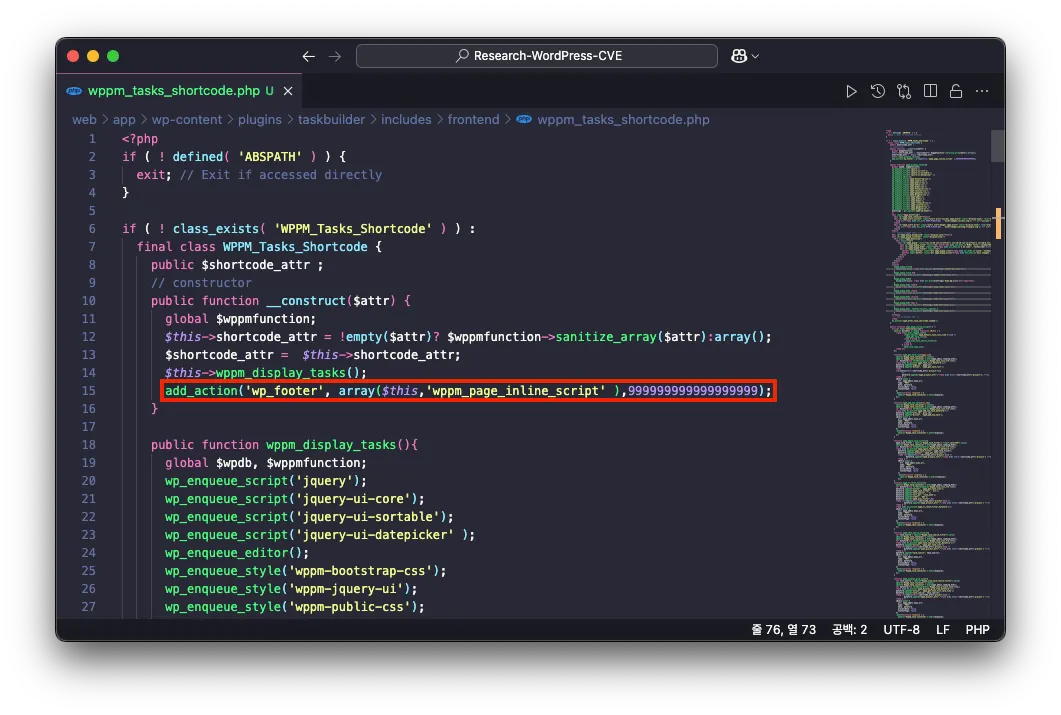Select PHP language mode in status bar
Image resolution: width=1061 pixels, height=715 pixels.
[x=977, y=630]
